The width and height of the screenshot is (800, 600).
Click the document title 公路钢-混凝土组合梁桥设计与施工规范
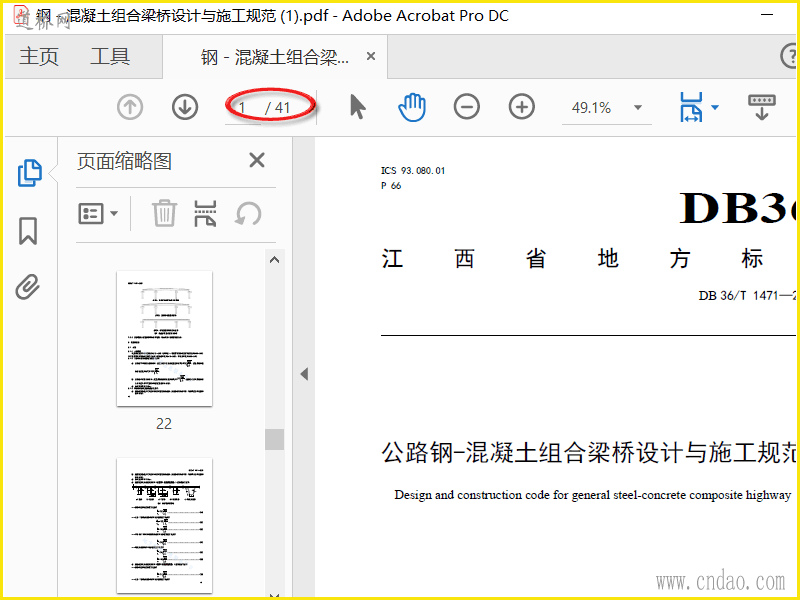pos(588,452)
